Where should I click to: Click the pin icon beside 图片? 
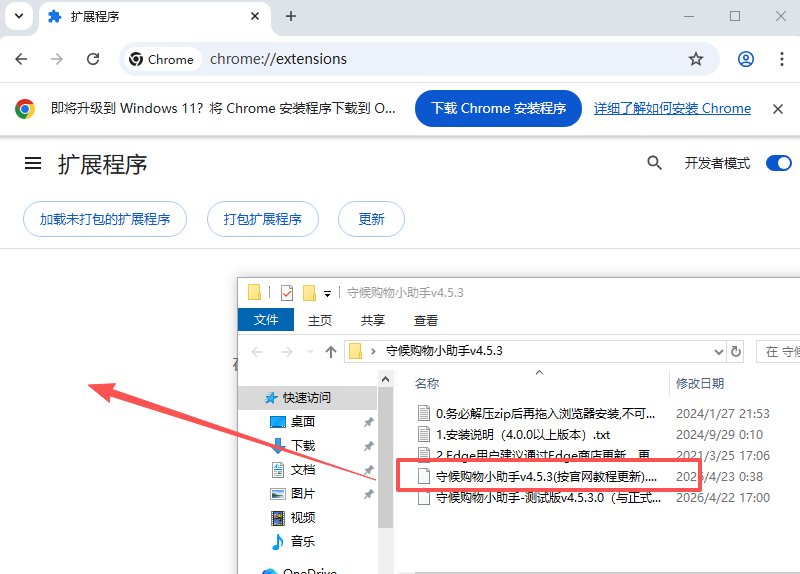coord(368,494)
